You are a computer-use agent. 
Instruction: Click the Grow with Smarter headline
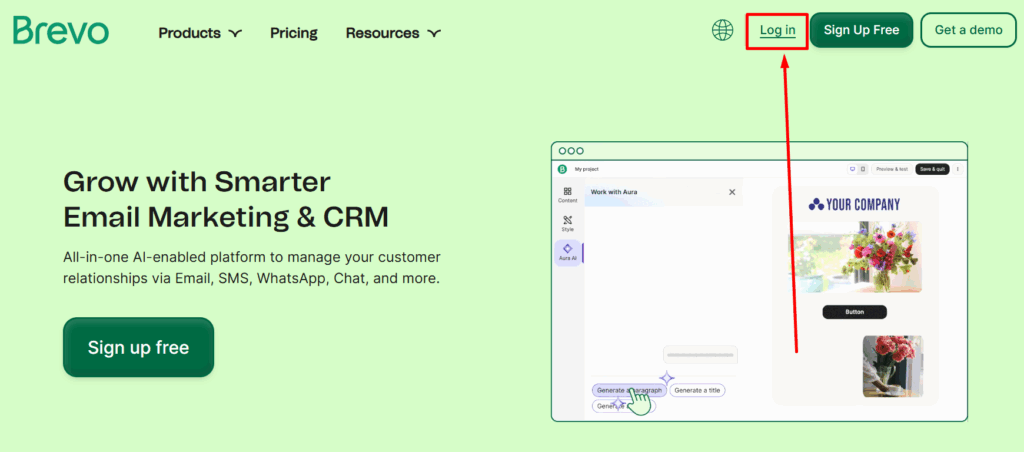[226, 199]
